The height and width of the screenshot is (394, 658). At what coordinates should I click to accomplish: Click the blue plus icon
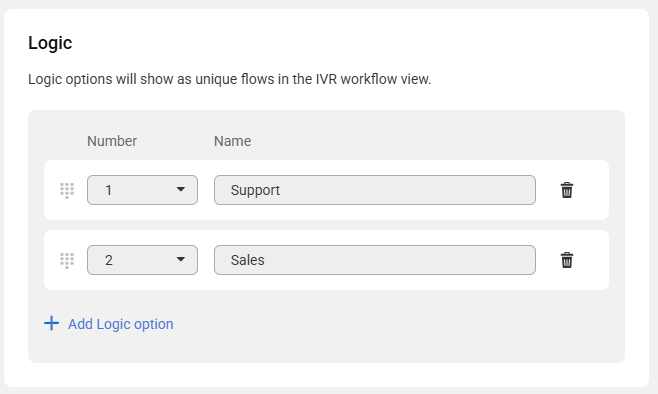tap(52, 323)
